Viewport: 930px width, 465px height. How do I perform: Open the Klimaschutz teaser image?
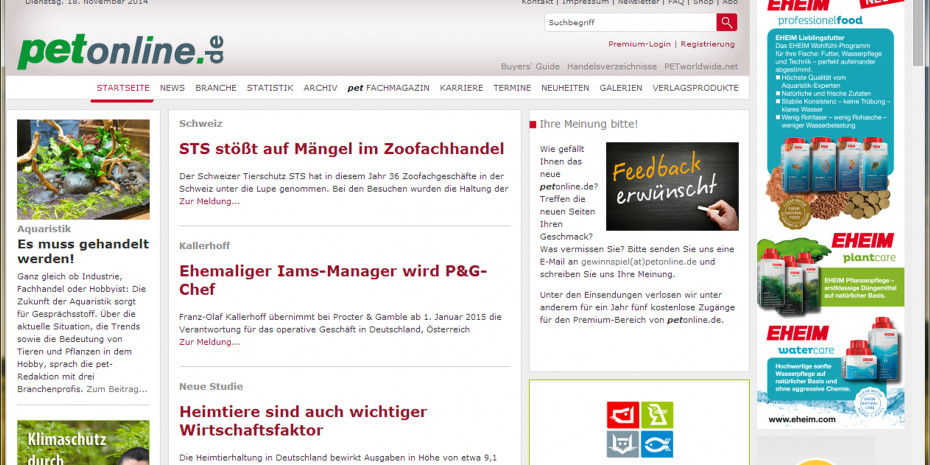[83, 442]
